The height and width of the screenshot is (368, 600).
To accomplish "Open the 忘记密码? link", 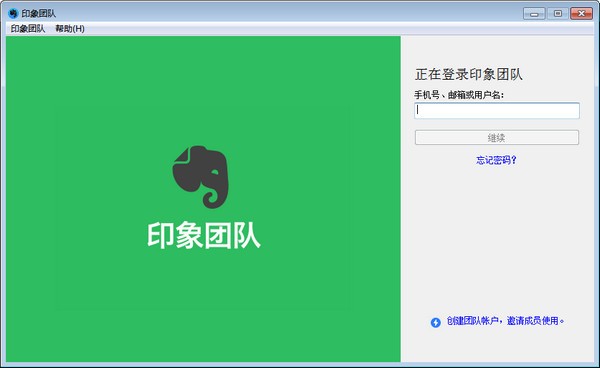I will [x=496, y=160].
